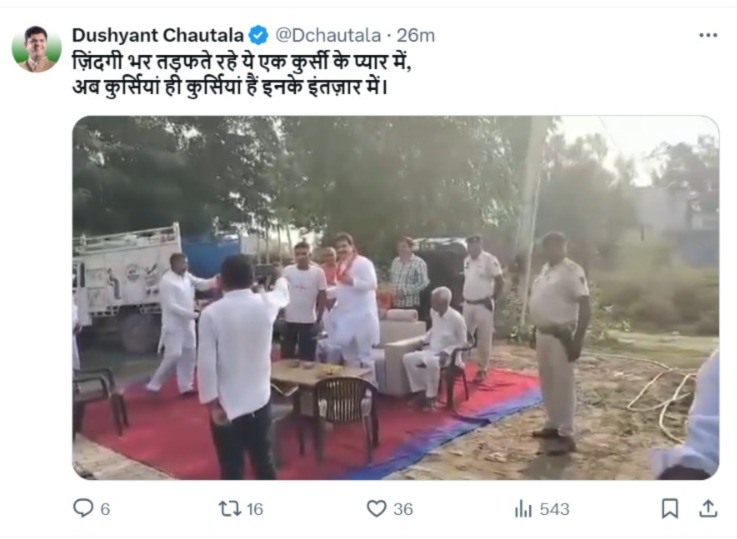Open the three-dot more options menu
This screenshot has width=737, height=539.
tap(708, 35)
